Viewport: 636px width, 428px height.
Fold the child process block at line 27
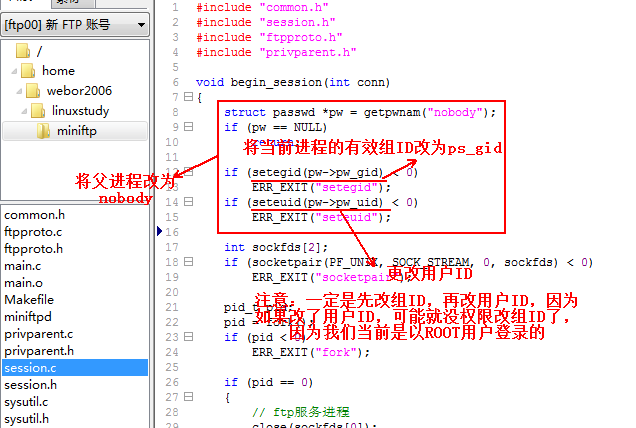[189, 397]
